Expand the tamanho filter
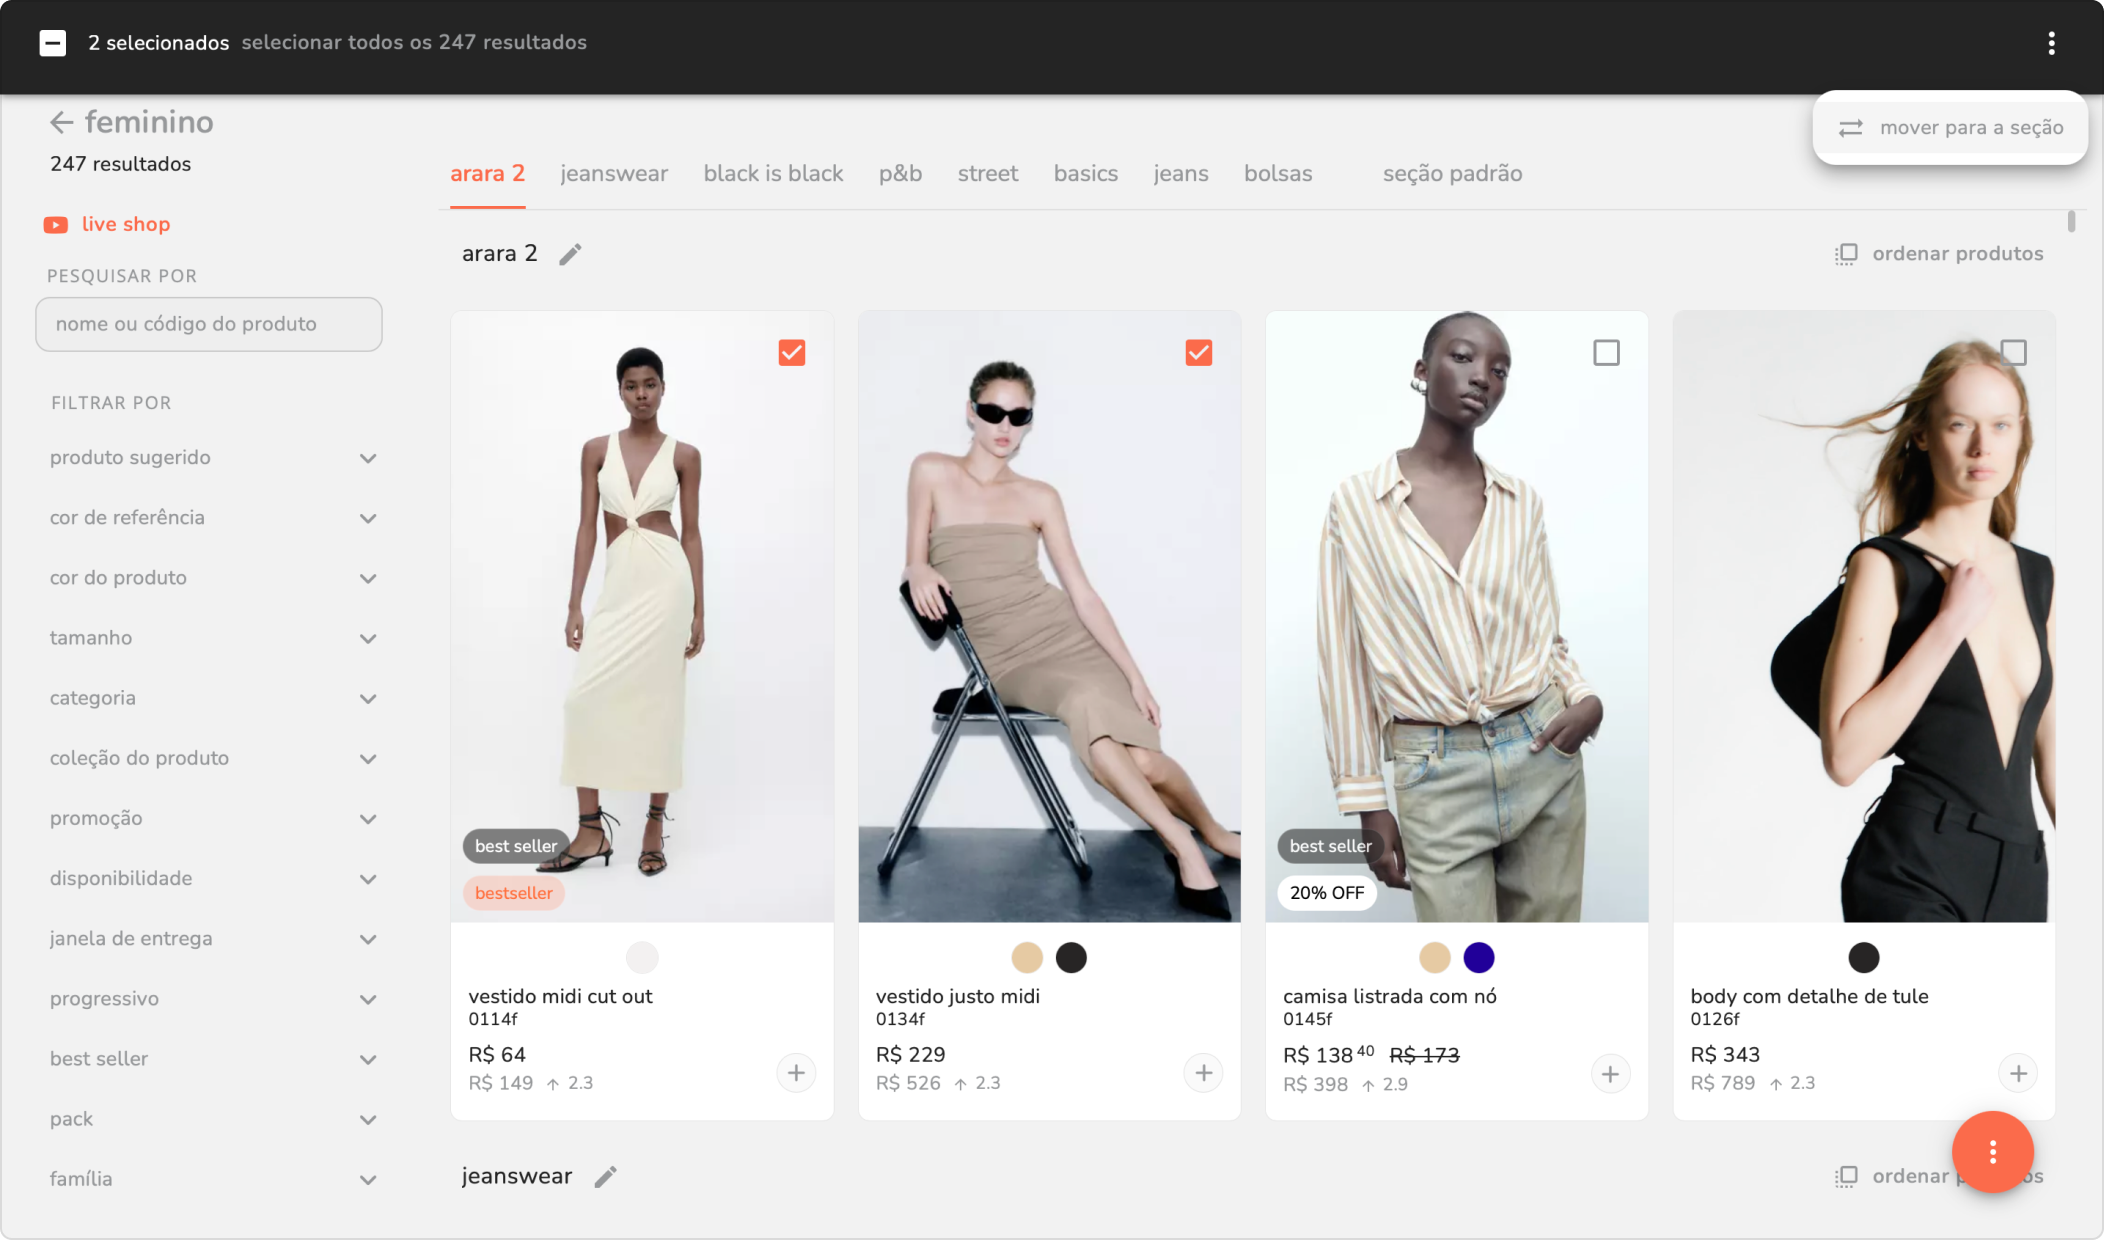The image size is (2104, 1240). [368, 638]
